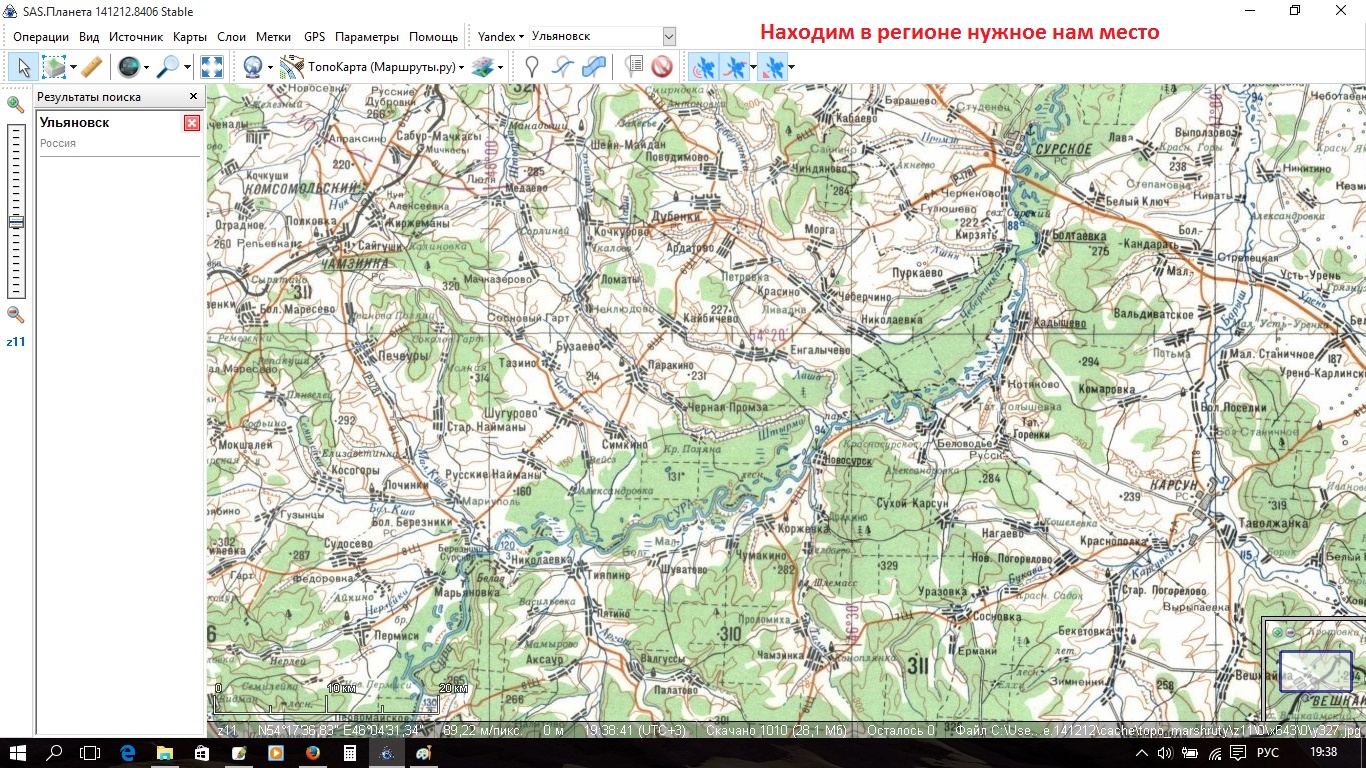Toggle GPS track recording button
Image resolution: width=1366 pixels, height=768 pixels.
pyautogui.click(x=735, y=67)
